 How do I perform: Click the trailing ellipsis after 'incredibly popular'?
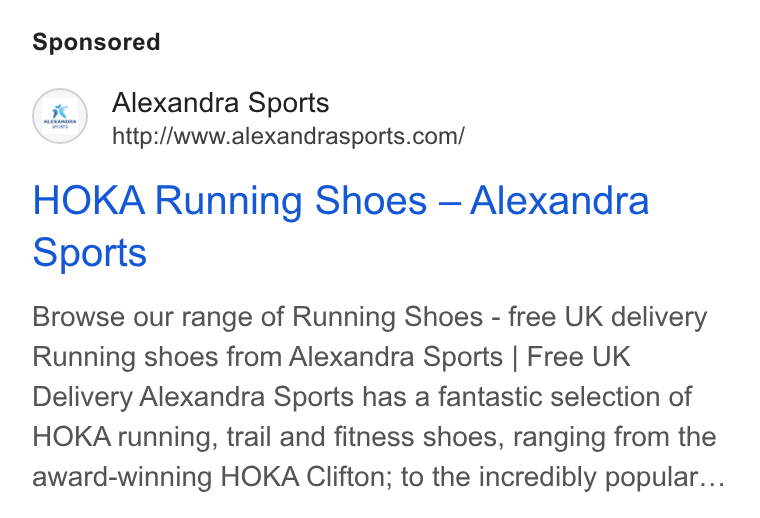[x=712, y=480]
